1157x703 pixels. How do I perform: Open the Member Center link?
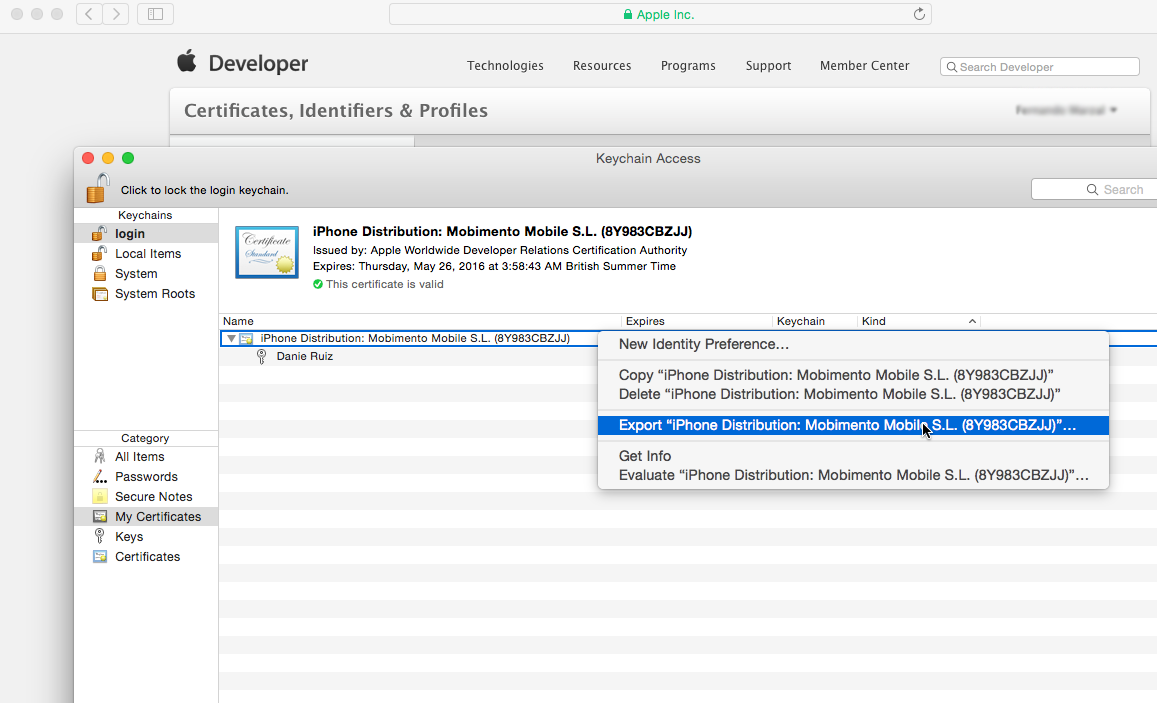coord(865,66)
